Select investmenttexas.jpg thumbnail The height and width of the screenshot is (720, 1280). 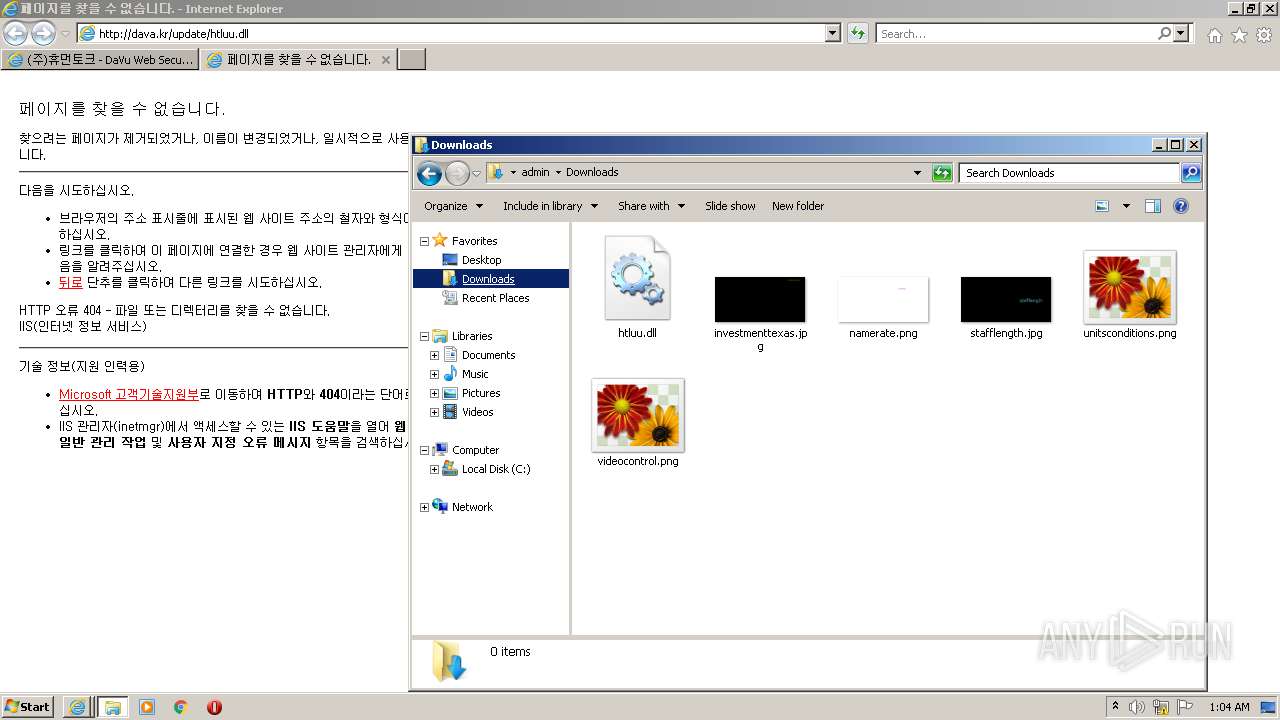[x=760, y=299]
